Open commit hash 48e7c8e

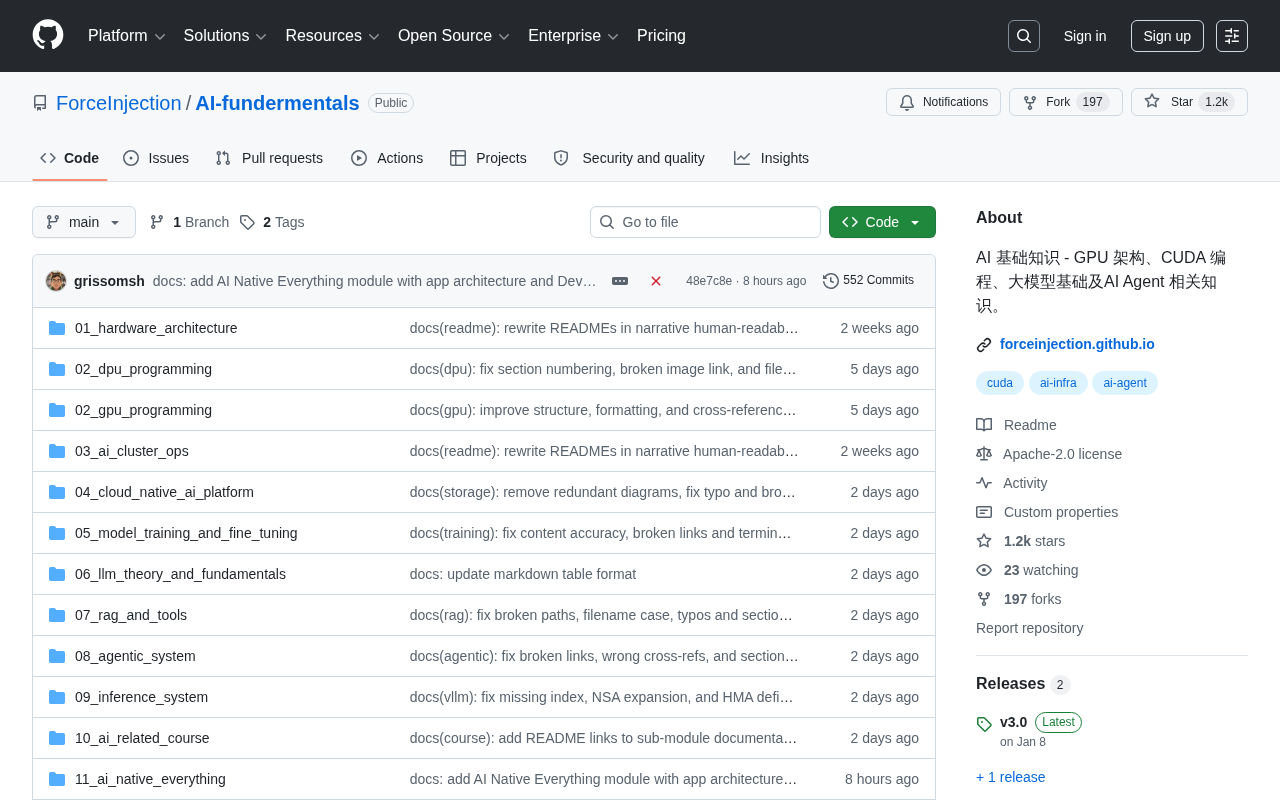tap(709, 281)
